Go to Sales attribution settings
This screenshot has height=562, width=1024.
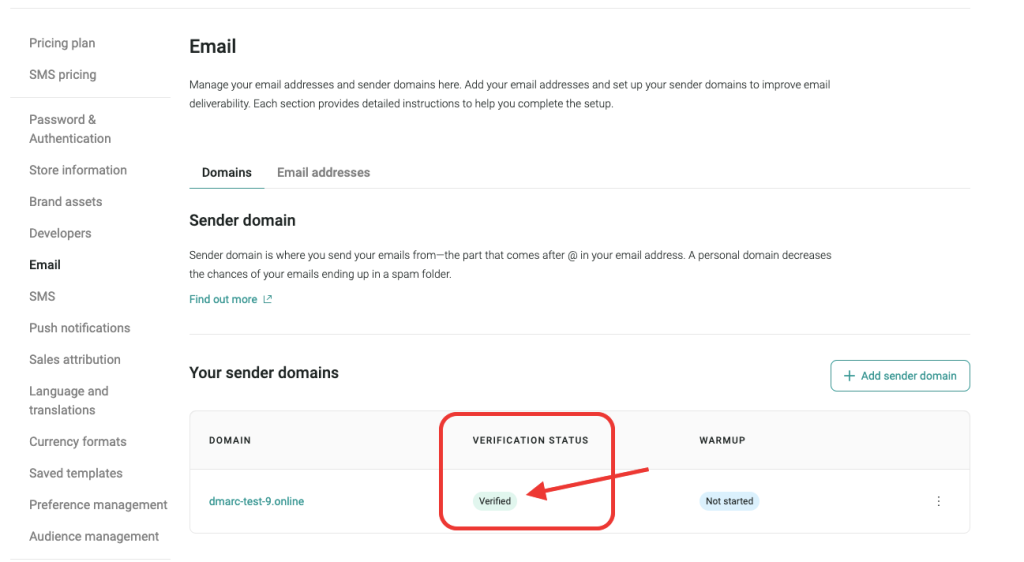(74, 360)
